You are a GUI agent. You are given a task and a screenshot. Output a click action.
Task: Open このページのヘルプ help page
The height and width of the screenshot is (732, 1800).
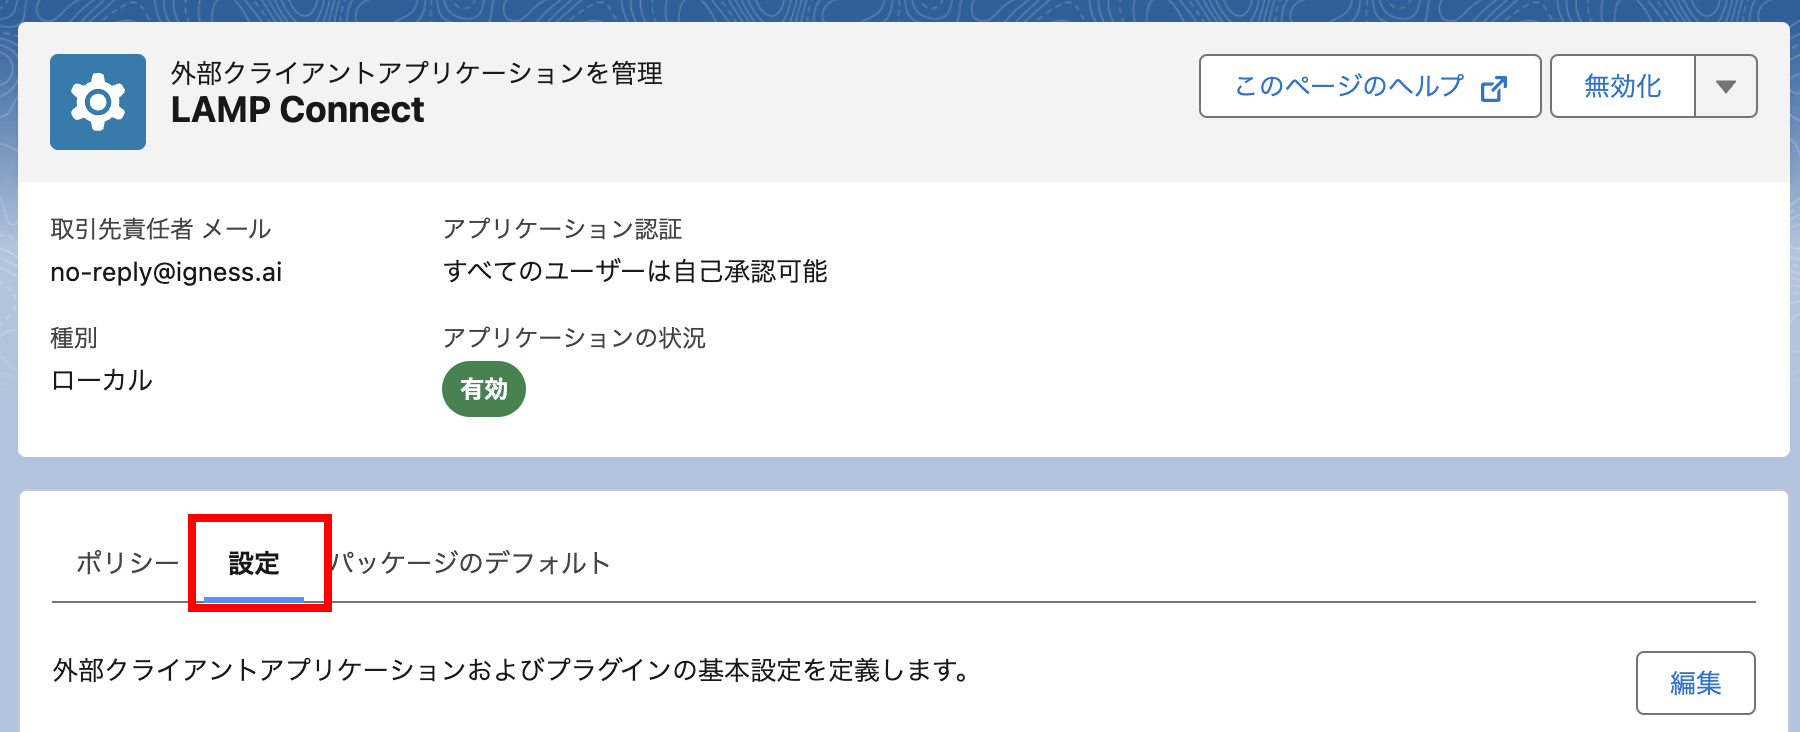(x=1349, y=87)
